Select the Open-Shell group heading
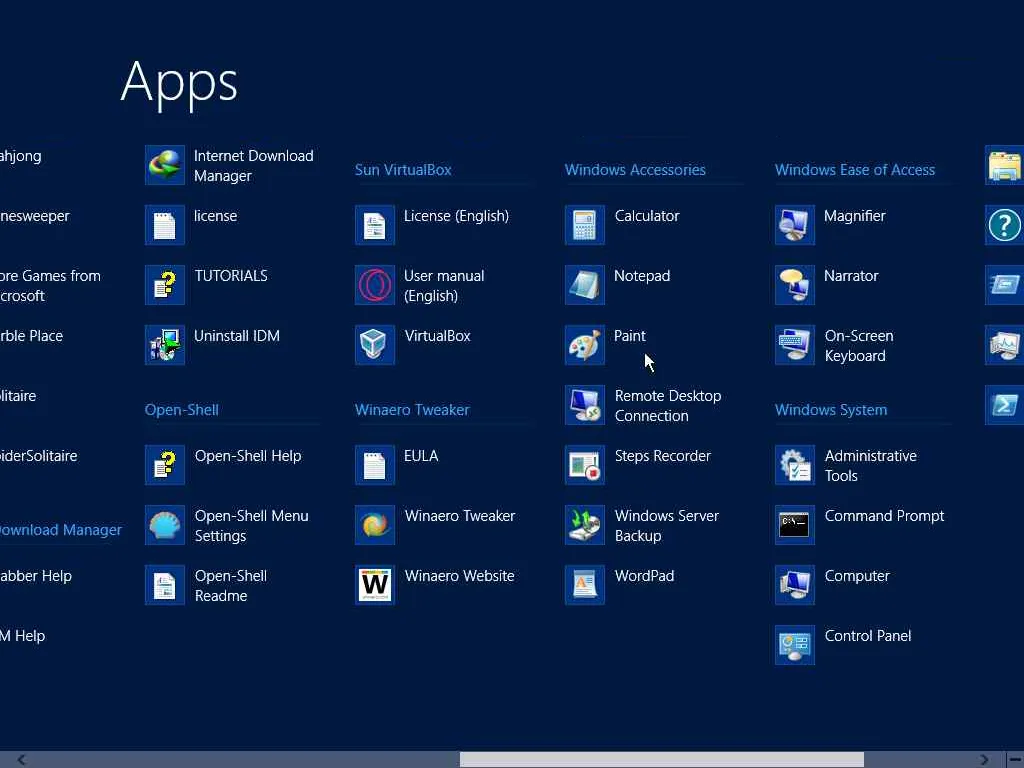 point(182,410)
